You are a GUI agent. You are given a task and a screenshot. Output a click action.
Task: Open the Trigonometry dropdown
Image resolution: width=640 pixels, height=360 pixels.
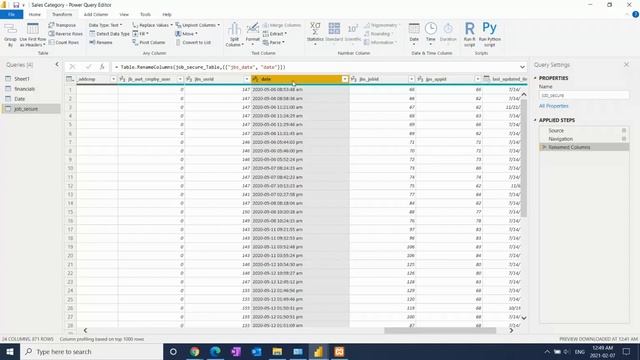(x=381, y=25)
